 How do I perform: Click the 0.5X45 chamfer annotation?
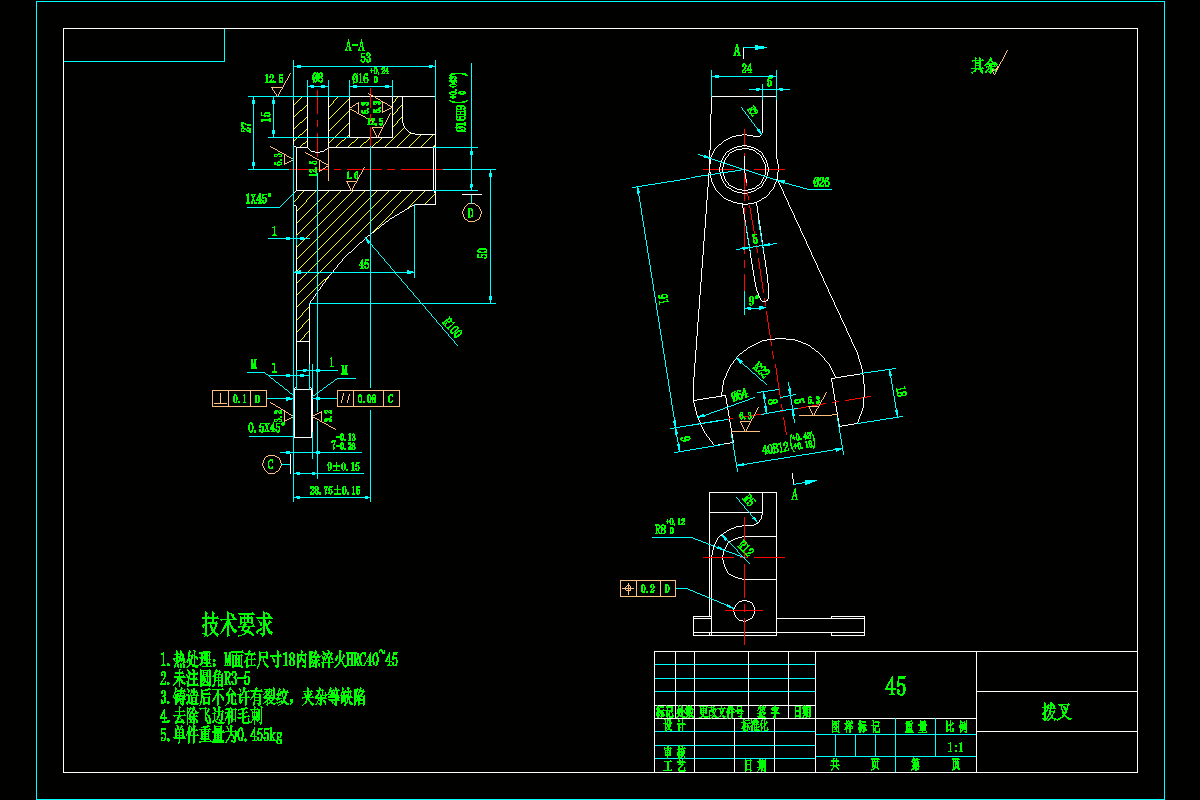click(x=264, y=428)
